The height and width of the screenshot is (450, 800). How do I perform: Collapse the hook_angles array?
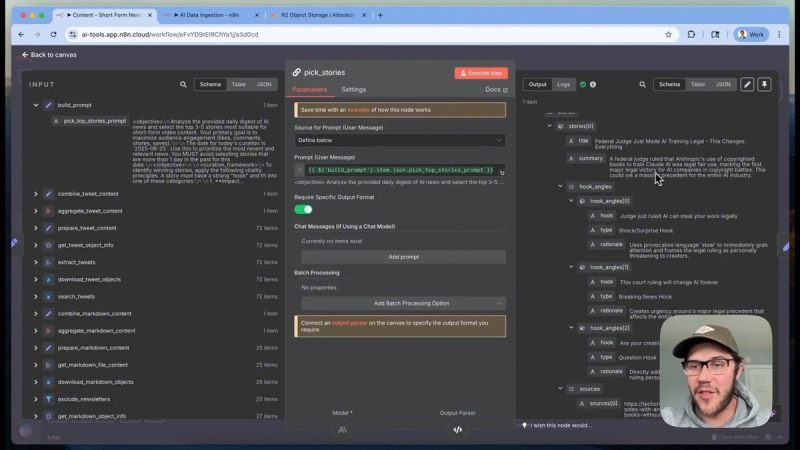click(x=560, y=187)
